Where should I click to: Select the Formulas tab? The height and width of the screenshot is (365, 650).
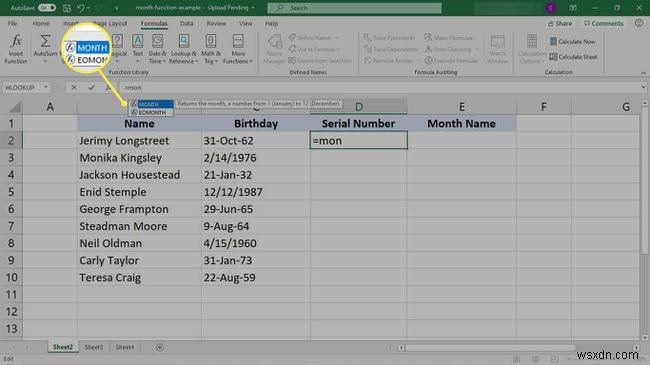154,24
